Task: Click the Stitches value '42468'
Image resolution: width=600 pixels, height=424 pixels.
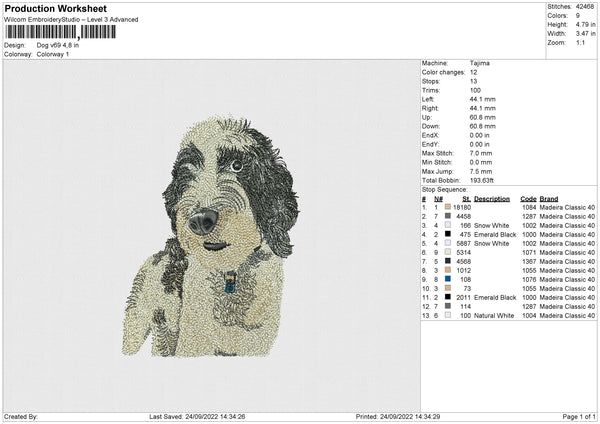Action: tap(585, 7)
